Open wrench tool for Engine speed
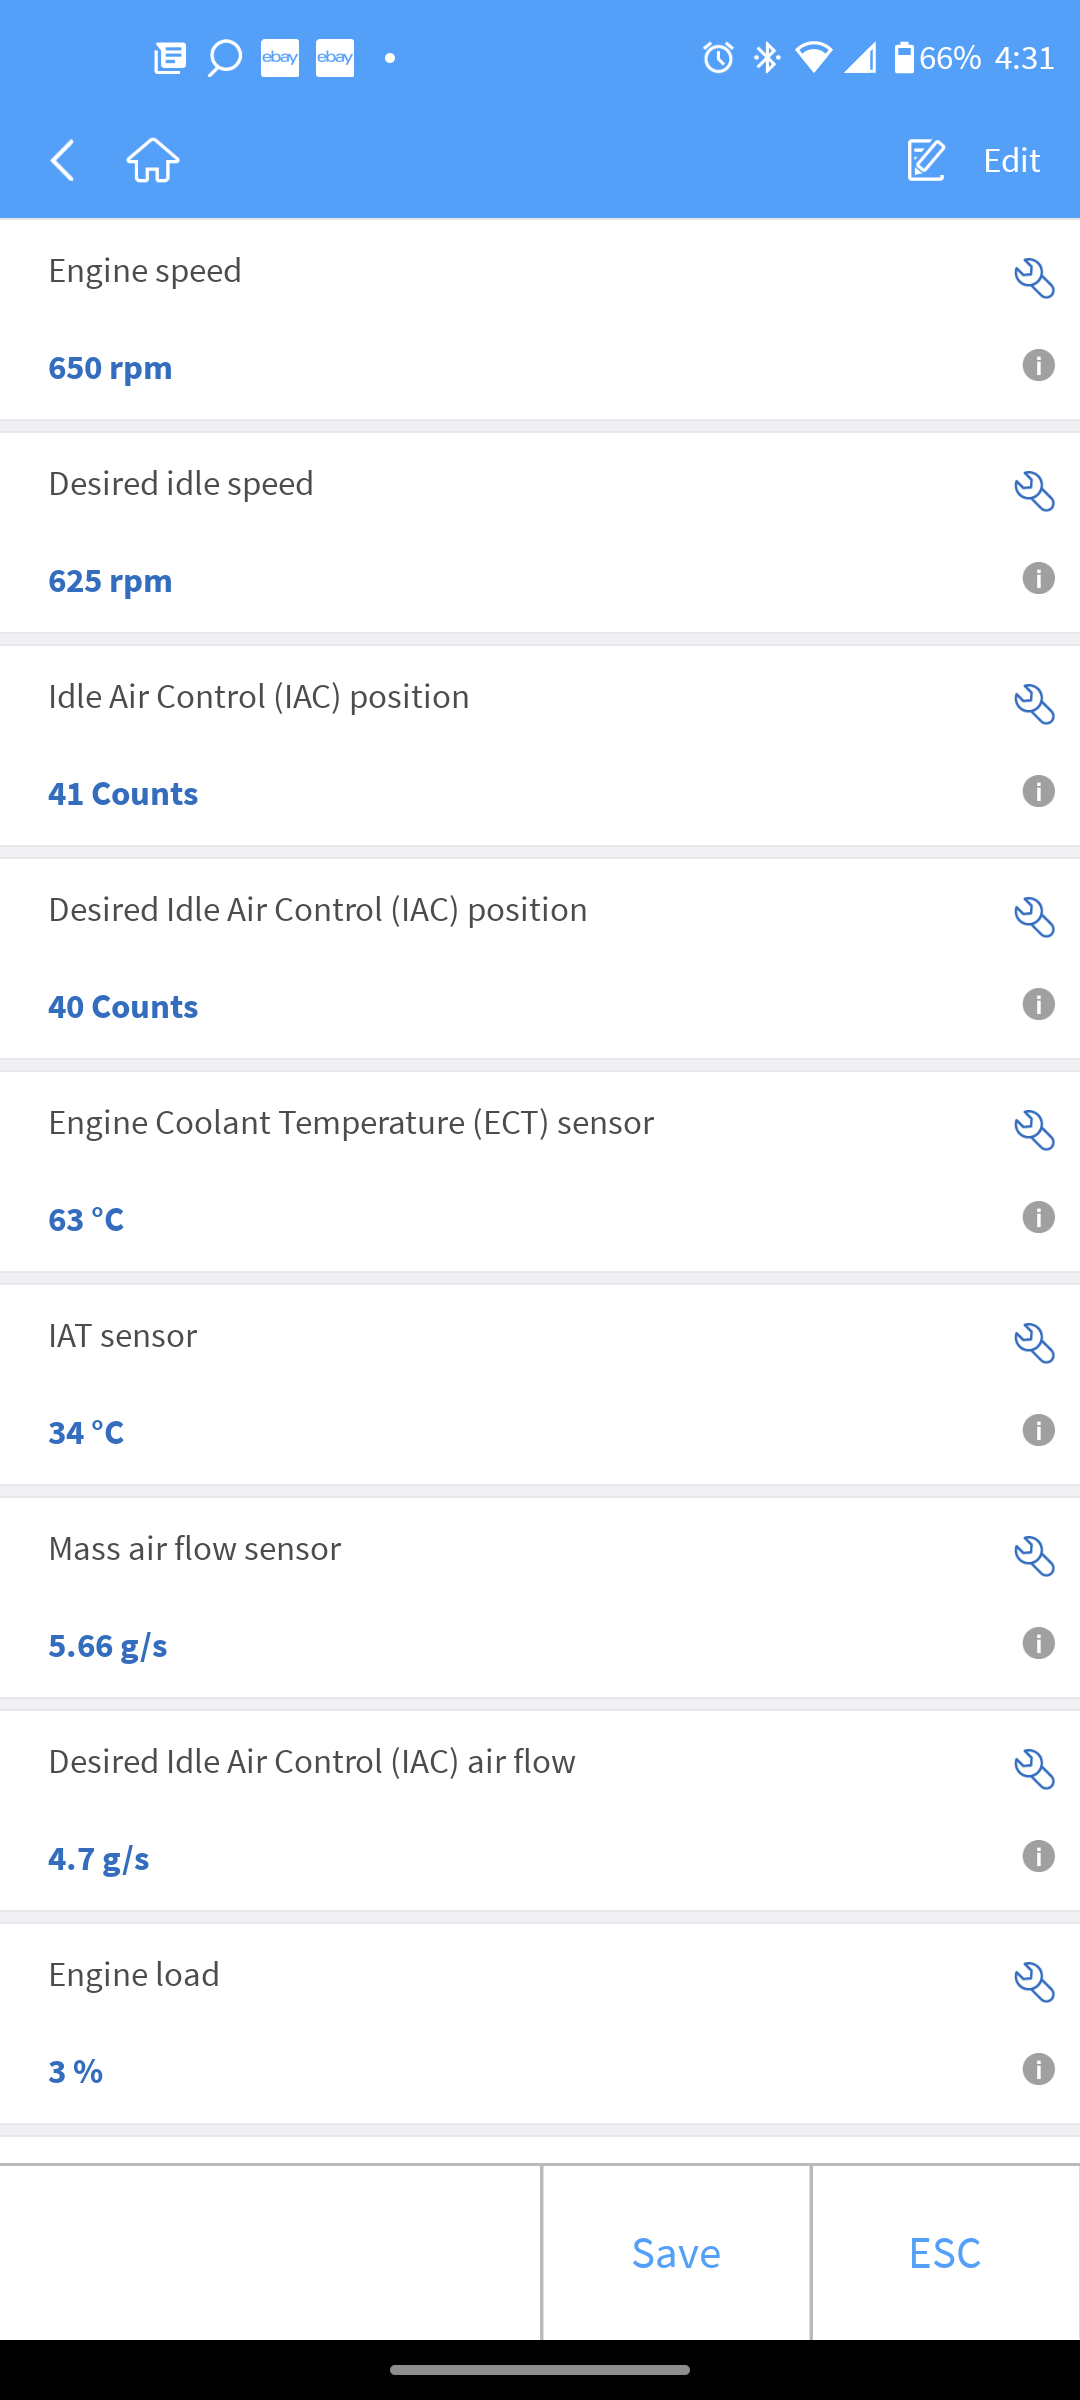Screen dimensions: 1080x2400 click(1034, 279)
